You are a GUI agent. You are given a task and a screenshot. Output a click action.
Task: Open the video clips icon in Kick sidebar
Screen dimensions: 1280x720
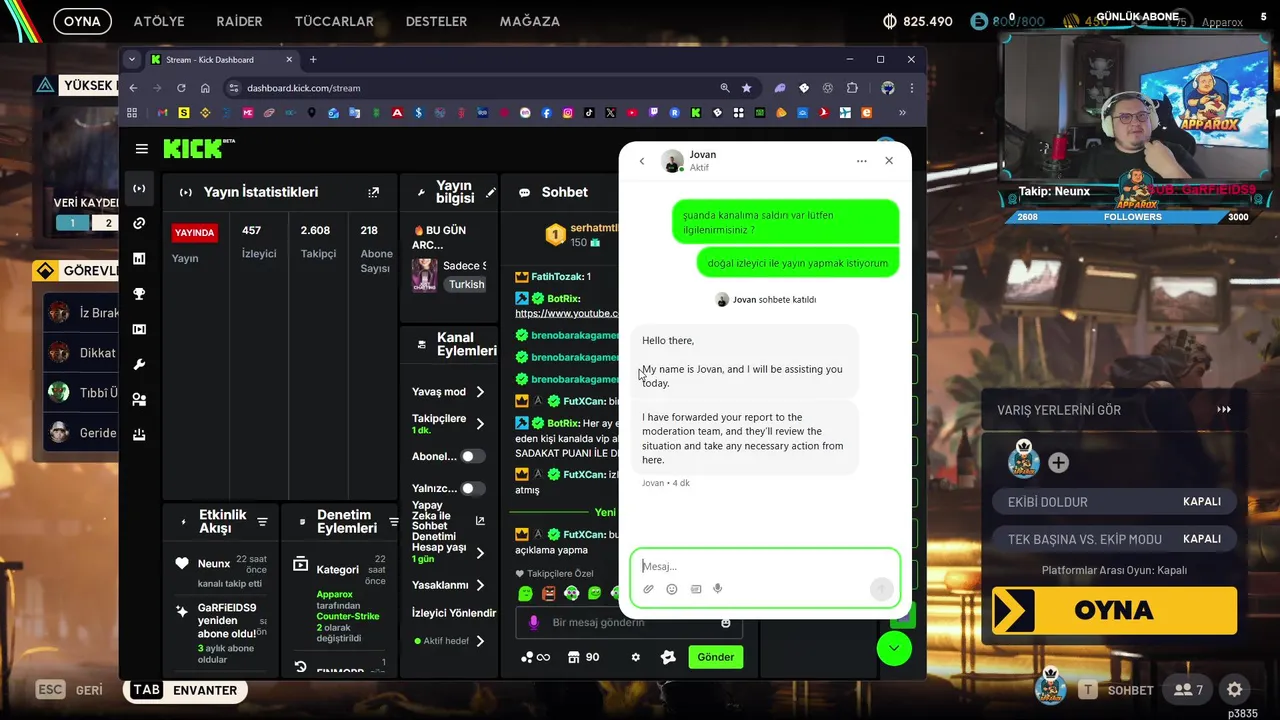coord(139,329)
